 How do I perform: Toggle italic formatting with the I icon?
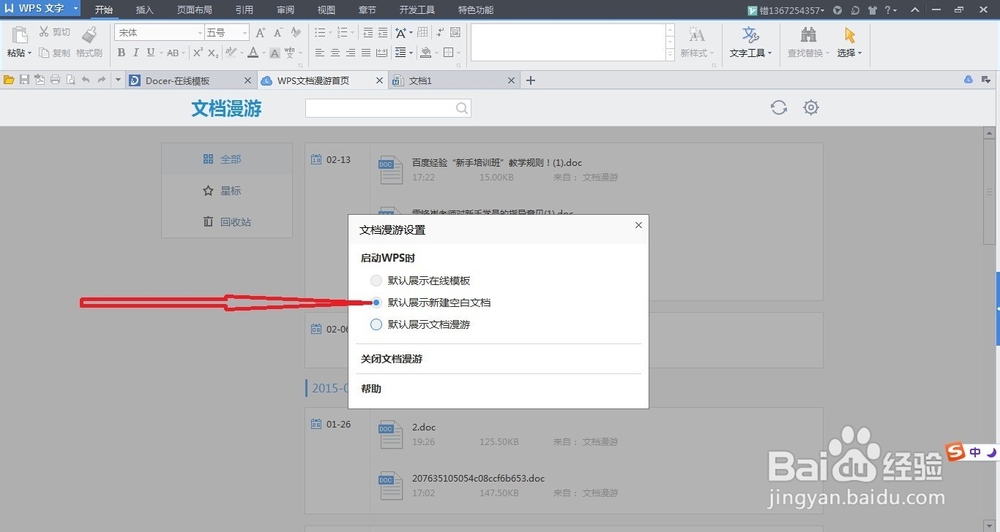pyautogui.click(x=136, y=53)
